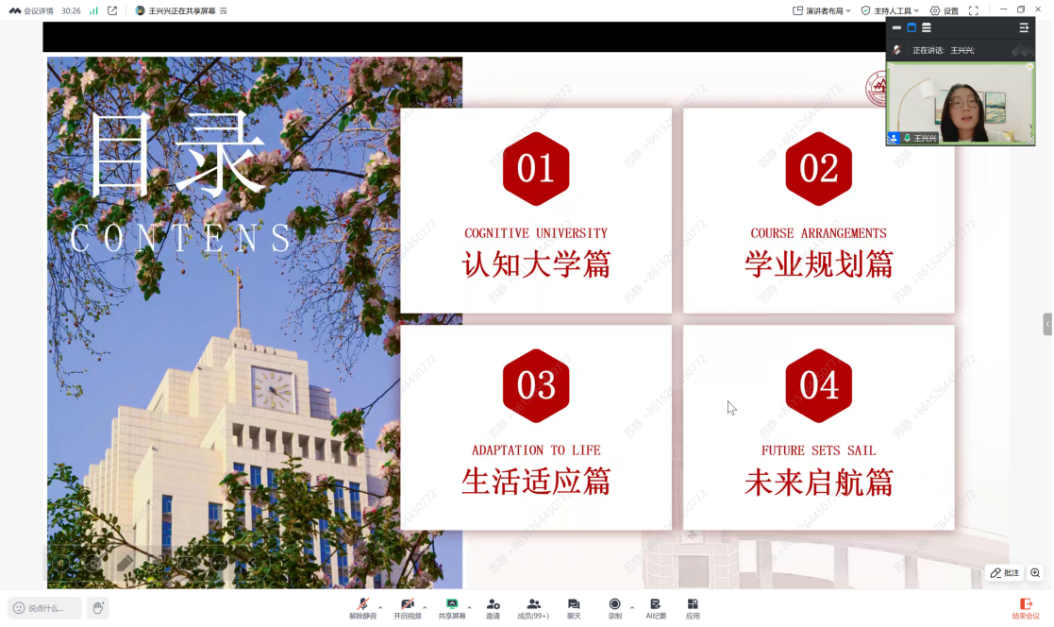Click the 批注 annotate button
This screenshot has width=1054, height=627.
[1005, 573]
